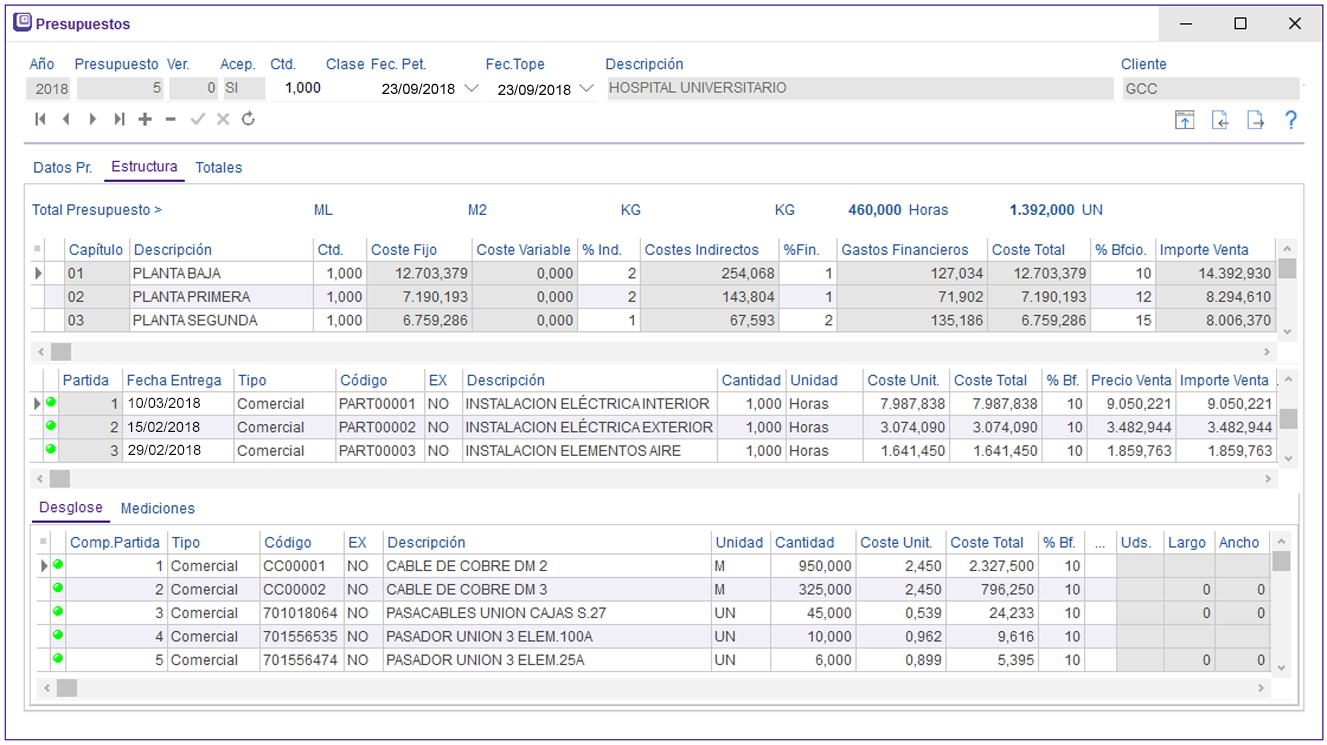Open help with the question mark icon
1327x745 pixels.
coord(1291,120)
